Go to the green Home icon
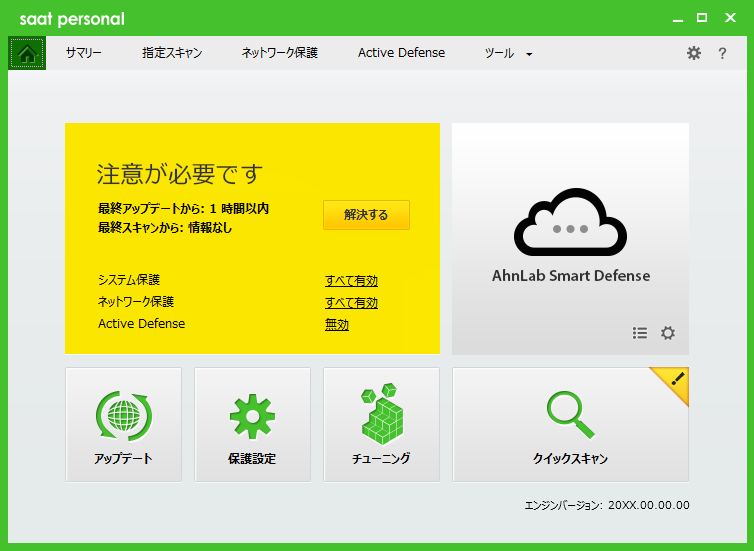The width and height of the screenshot is (754, 551). (x=27, y=53)
